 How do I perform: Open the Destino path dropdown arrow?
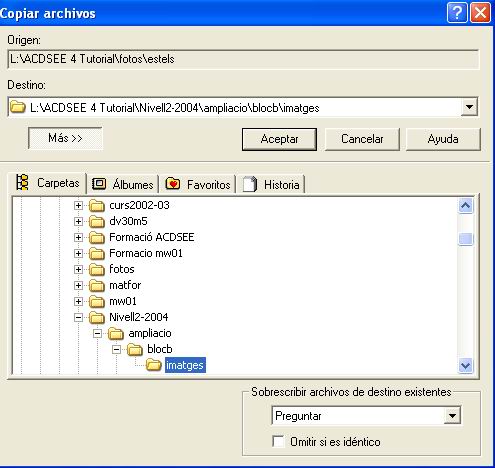pos(469,107)
